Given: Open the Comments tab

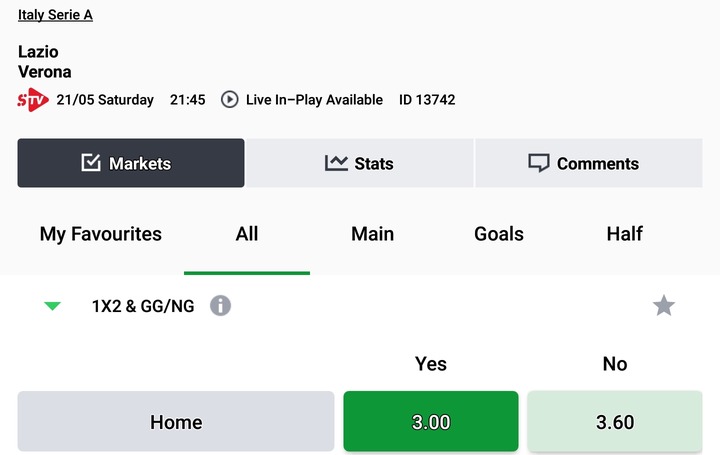Looking at the screenshot, I should tap(589, 163).
